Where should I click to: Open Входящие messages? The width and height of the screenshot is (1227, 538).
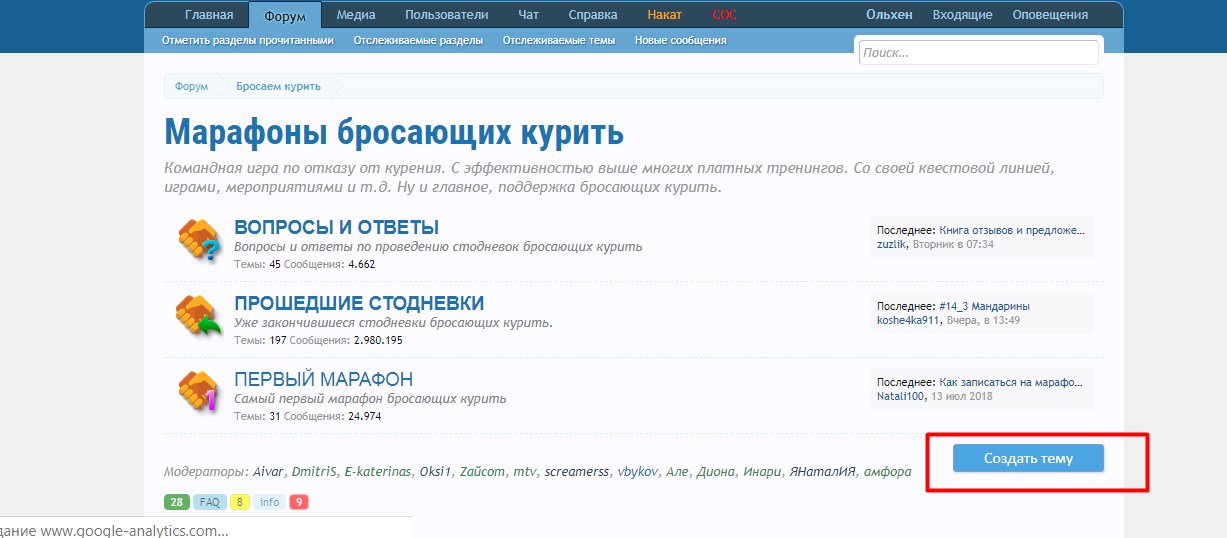[x=962, y=15]
